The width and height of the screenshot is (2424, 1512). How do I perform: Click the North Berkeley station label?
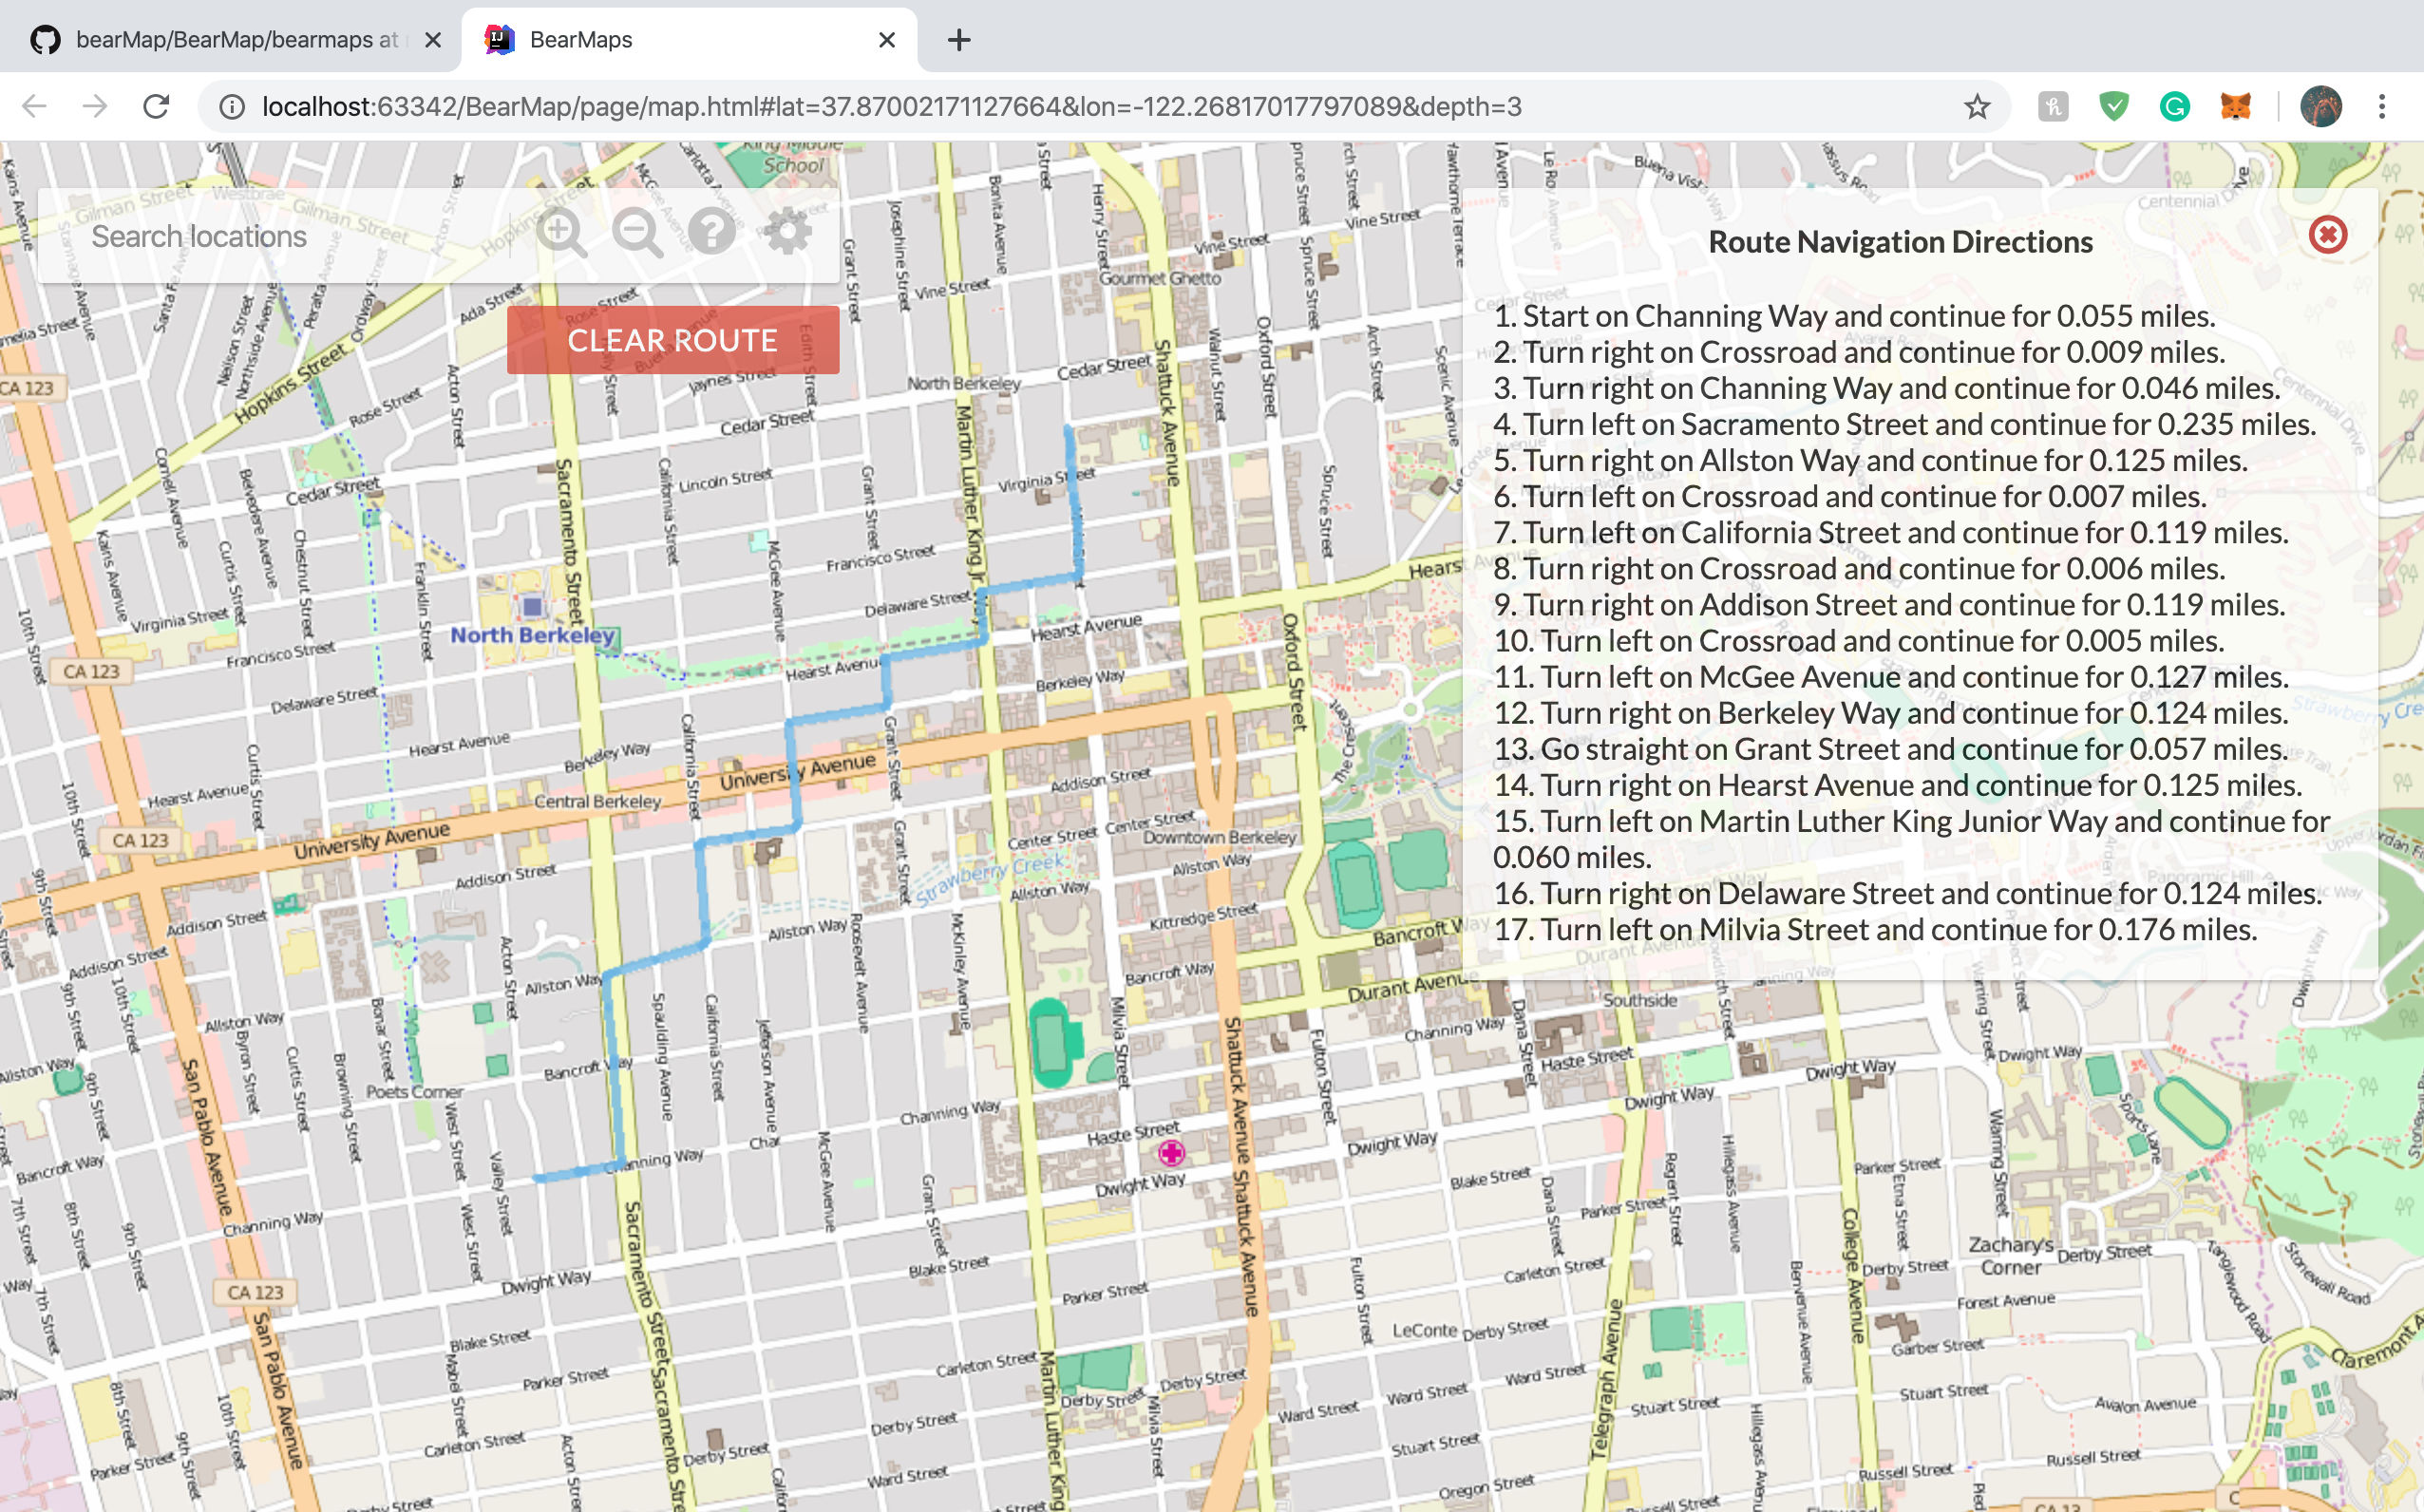(x=532, y=635)
